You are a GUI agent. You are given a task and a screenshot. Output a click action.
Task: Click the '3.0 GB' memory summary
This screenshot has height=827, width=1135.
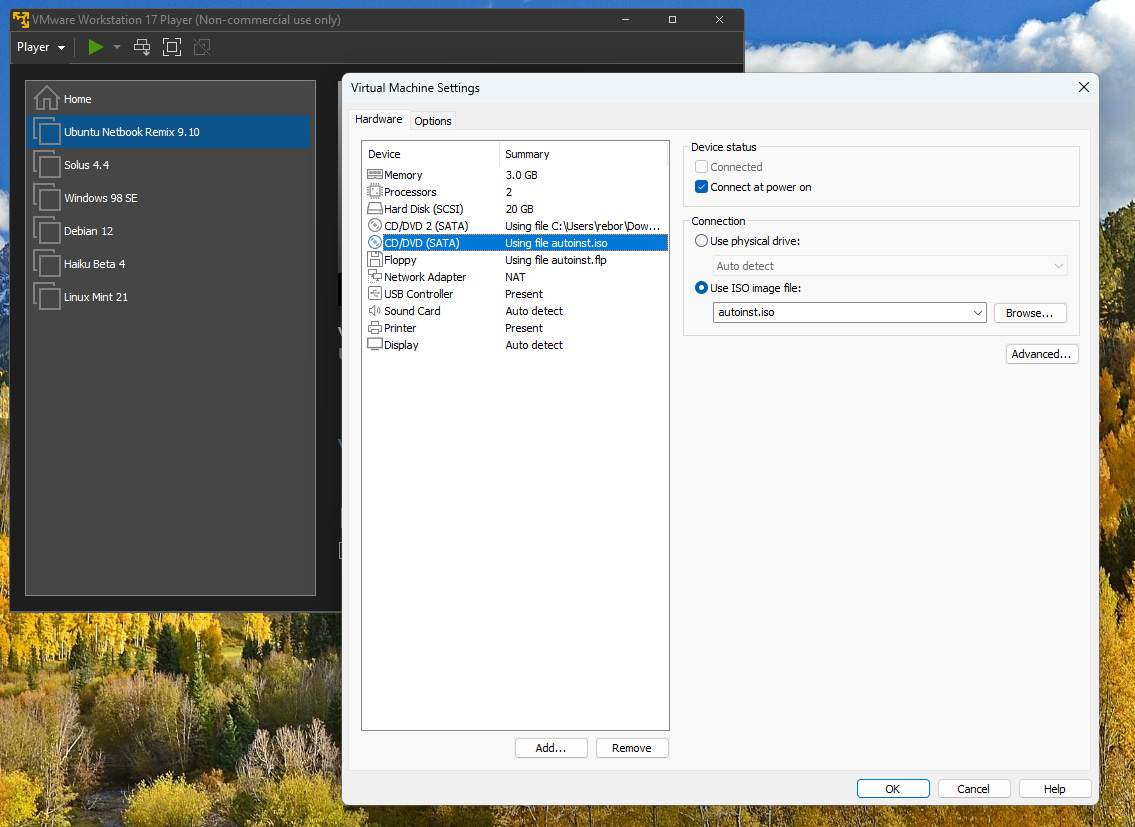521,175
